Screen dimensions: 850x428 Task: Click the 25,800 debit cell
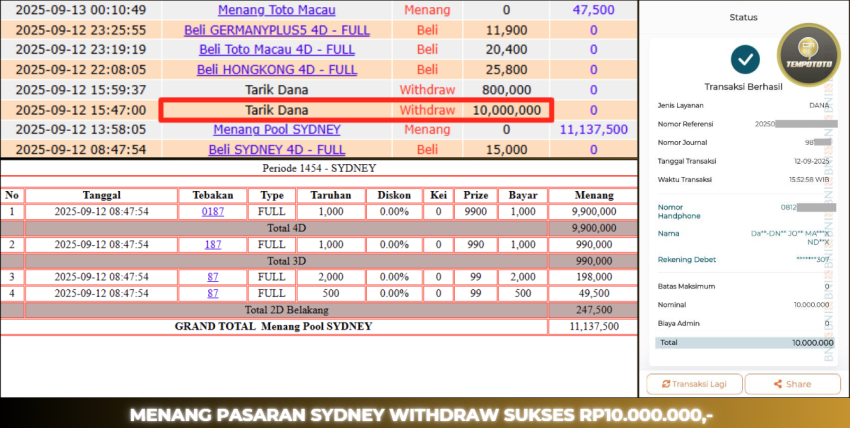[x=506, y=70]
